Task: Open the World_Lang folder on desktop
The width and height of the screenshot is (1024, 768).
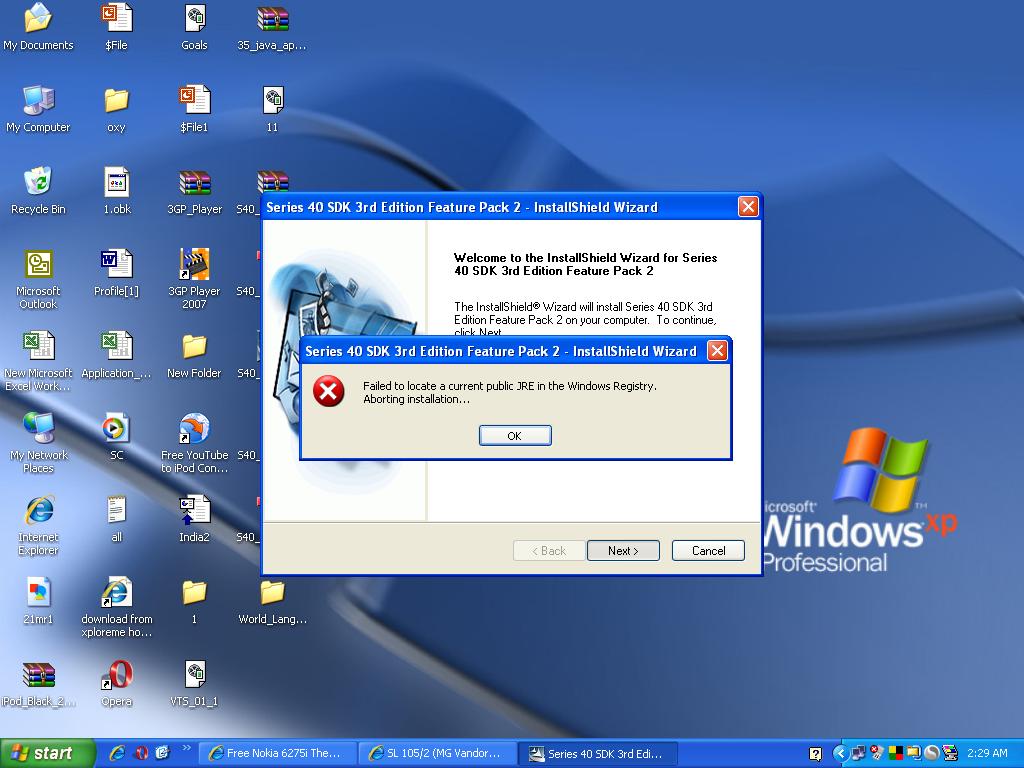Action: (272, 593)
